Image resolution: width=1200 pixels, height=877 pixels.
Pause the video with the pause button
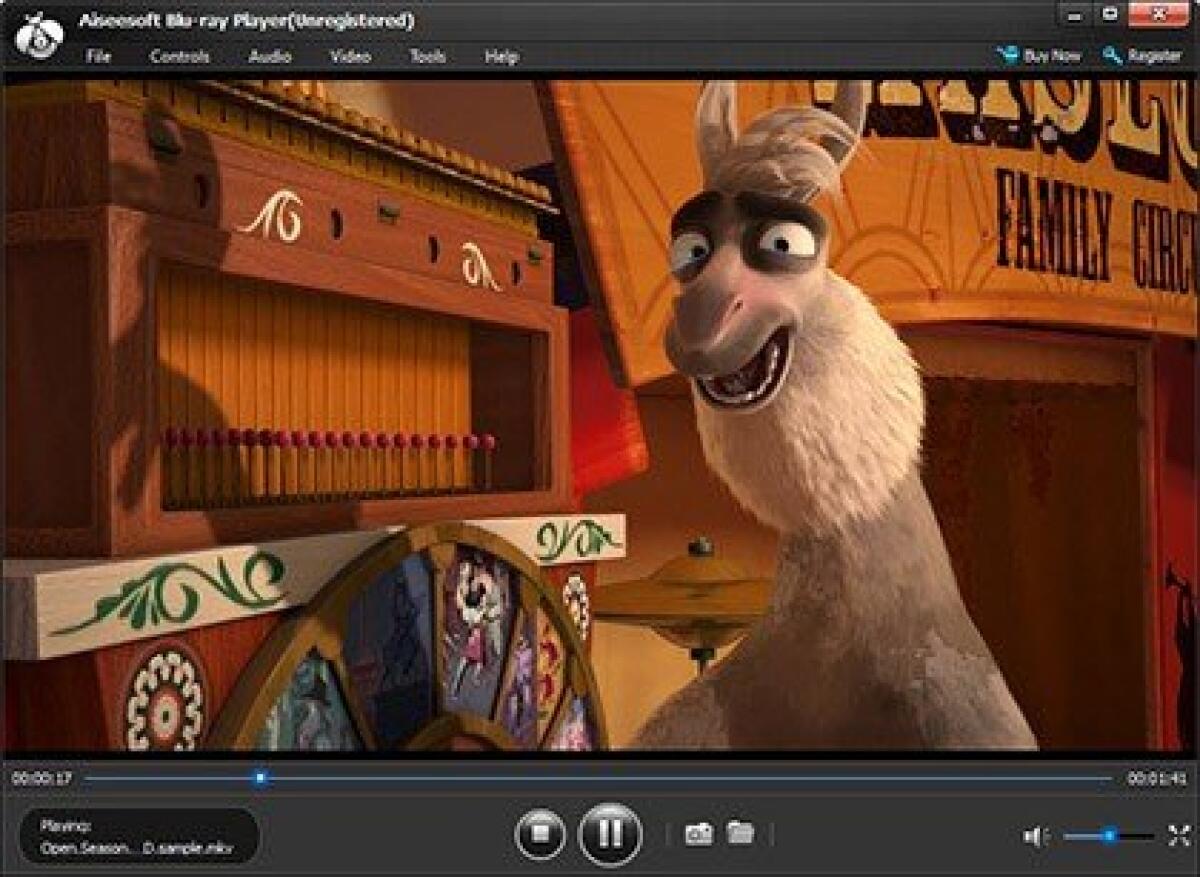[611, 832]
